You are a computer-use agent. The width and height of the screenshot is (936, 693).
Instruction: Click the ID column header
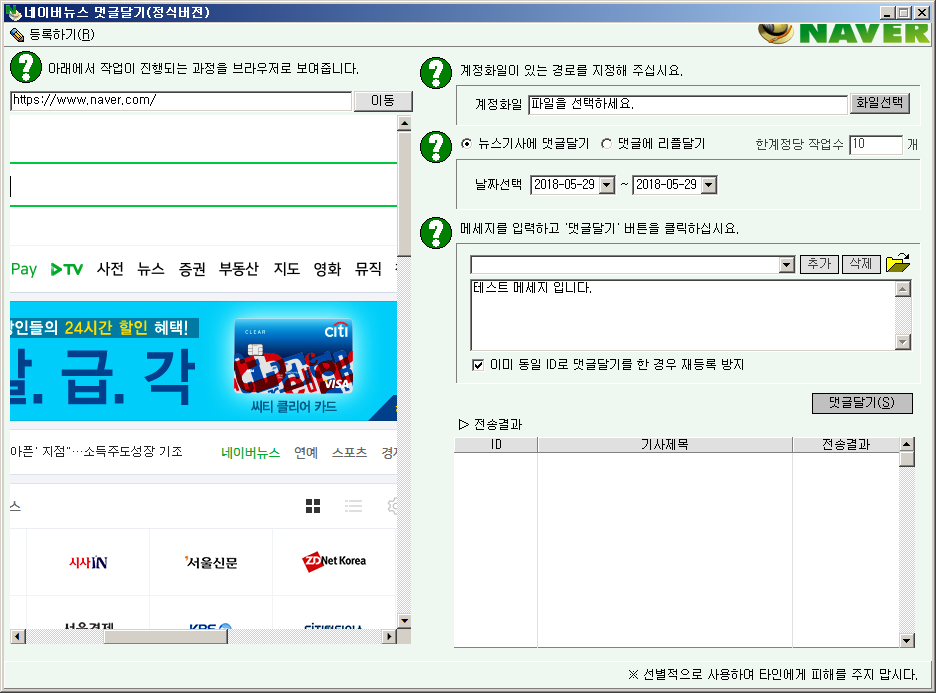pos(496,444)
